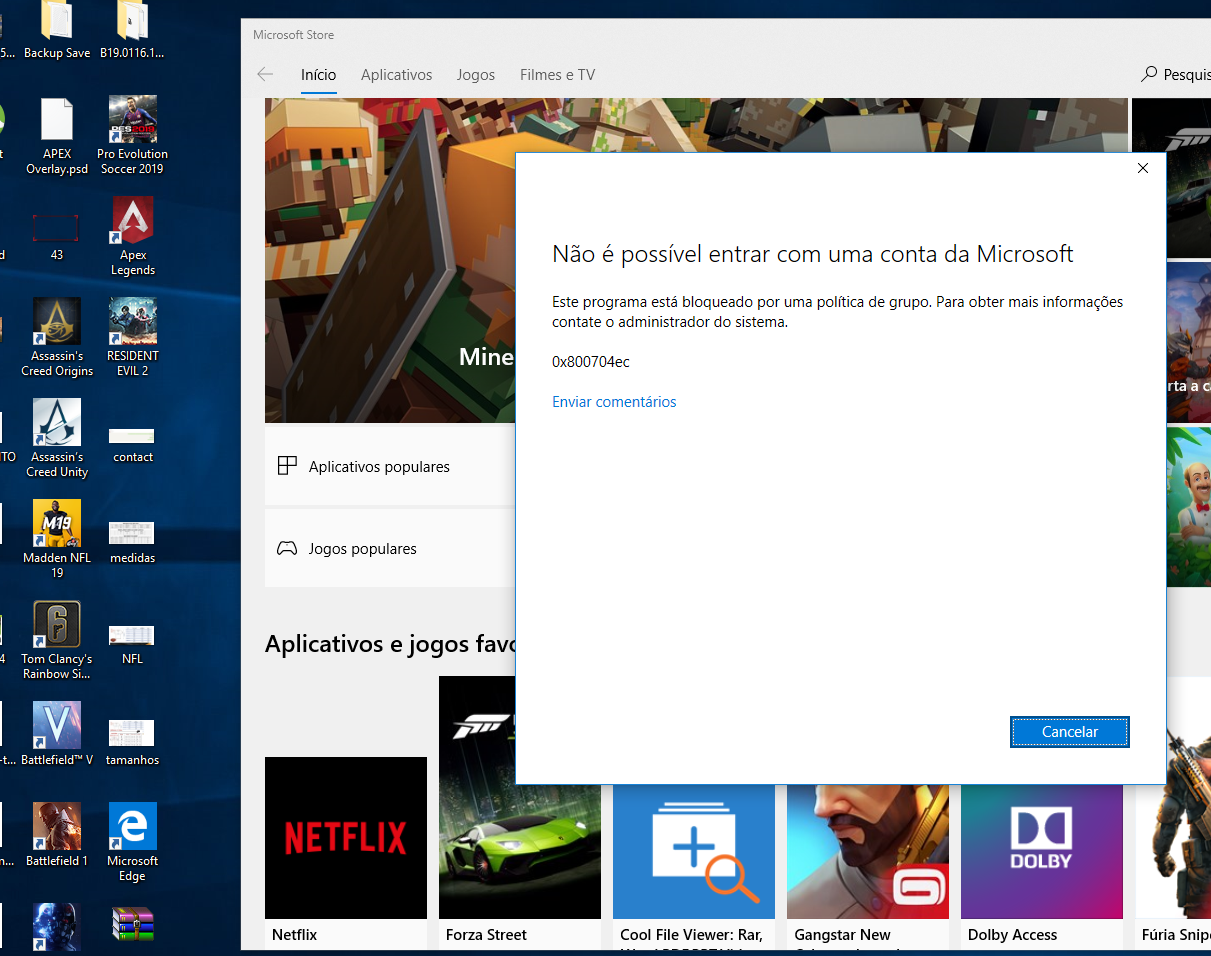Open the Jogos populares text link
This screenshot has width=1211, height=956.
pos(363,549)
